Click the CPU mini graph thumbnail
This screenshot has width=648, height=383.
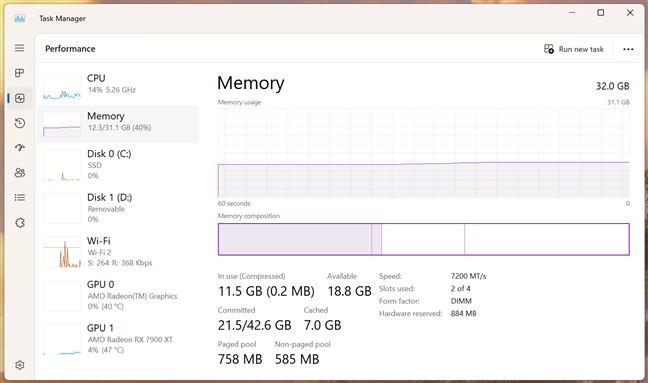coord(62,87)
